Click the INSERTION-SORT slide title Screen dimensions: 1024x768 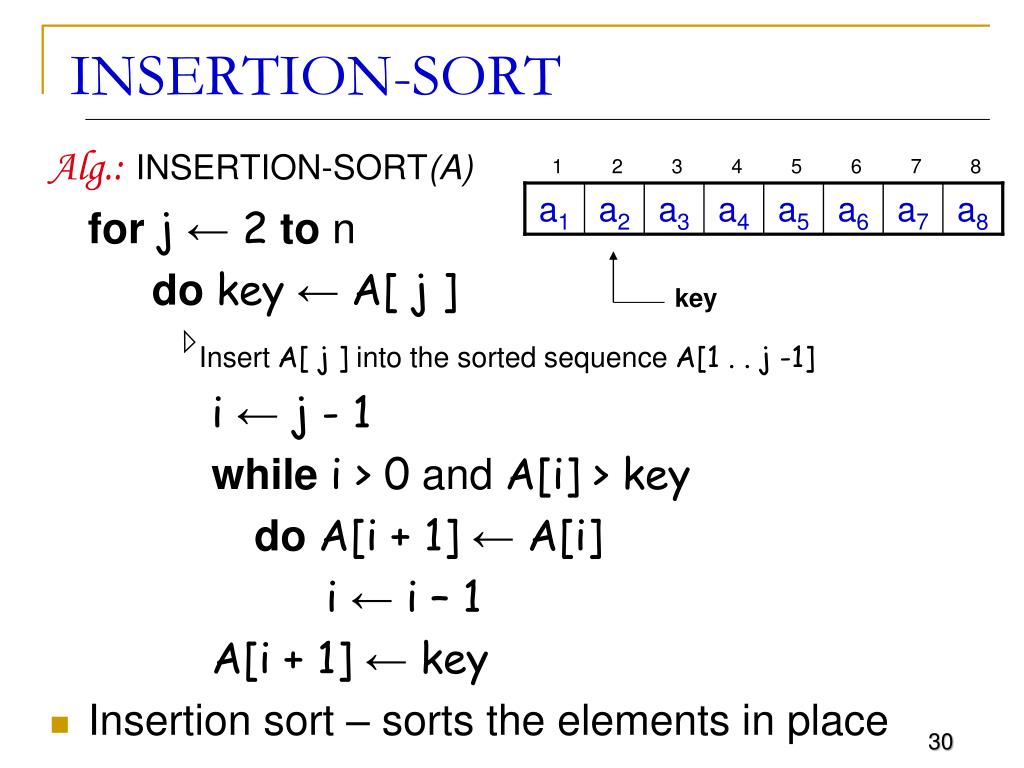pos(315,76)
